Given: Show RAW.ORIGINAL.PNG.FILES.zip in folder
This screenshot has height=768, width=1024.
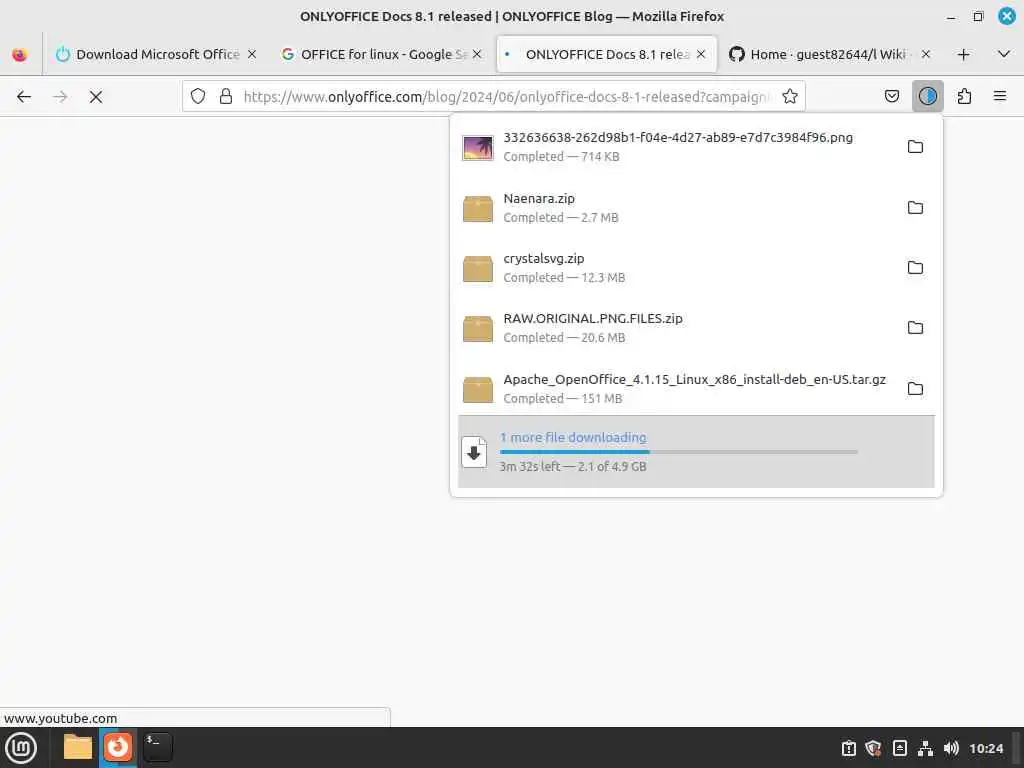Looking at the screenshot, I should point(916,328).
